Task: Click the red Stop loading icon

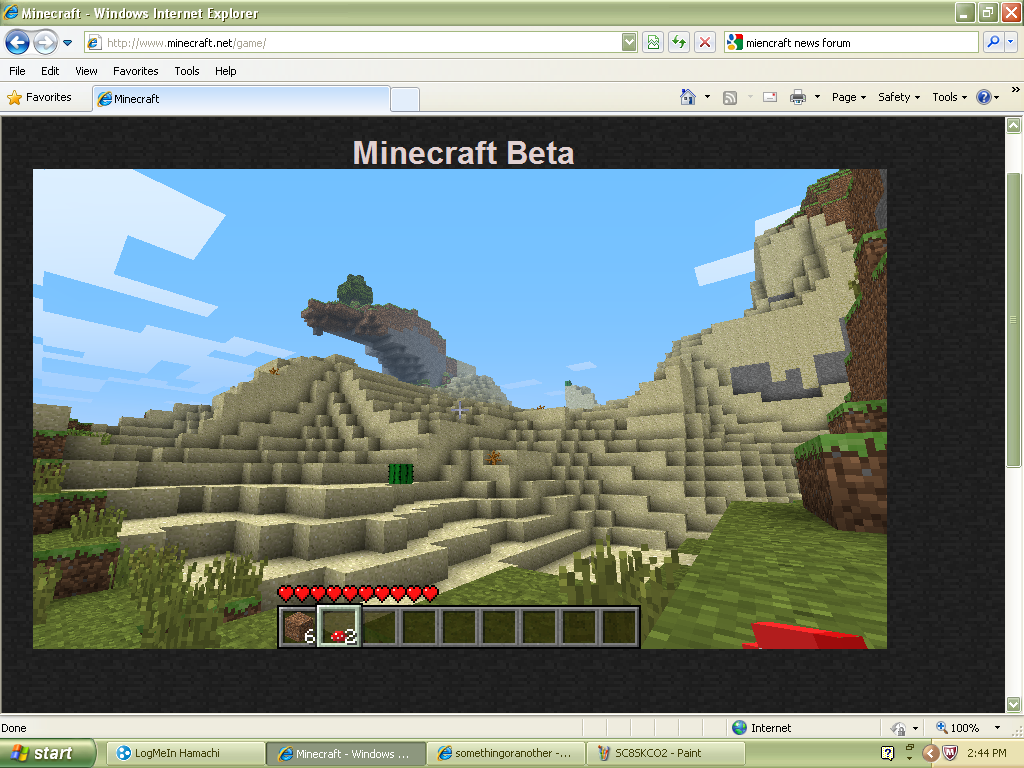Action: (x=705, y=43)
